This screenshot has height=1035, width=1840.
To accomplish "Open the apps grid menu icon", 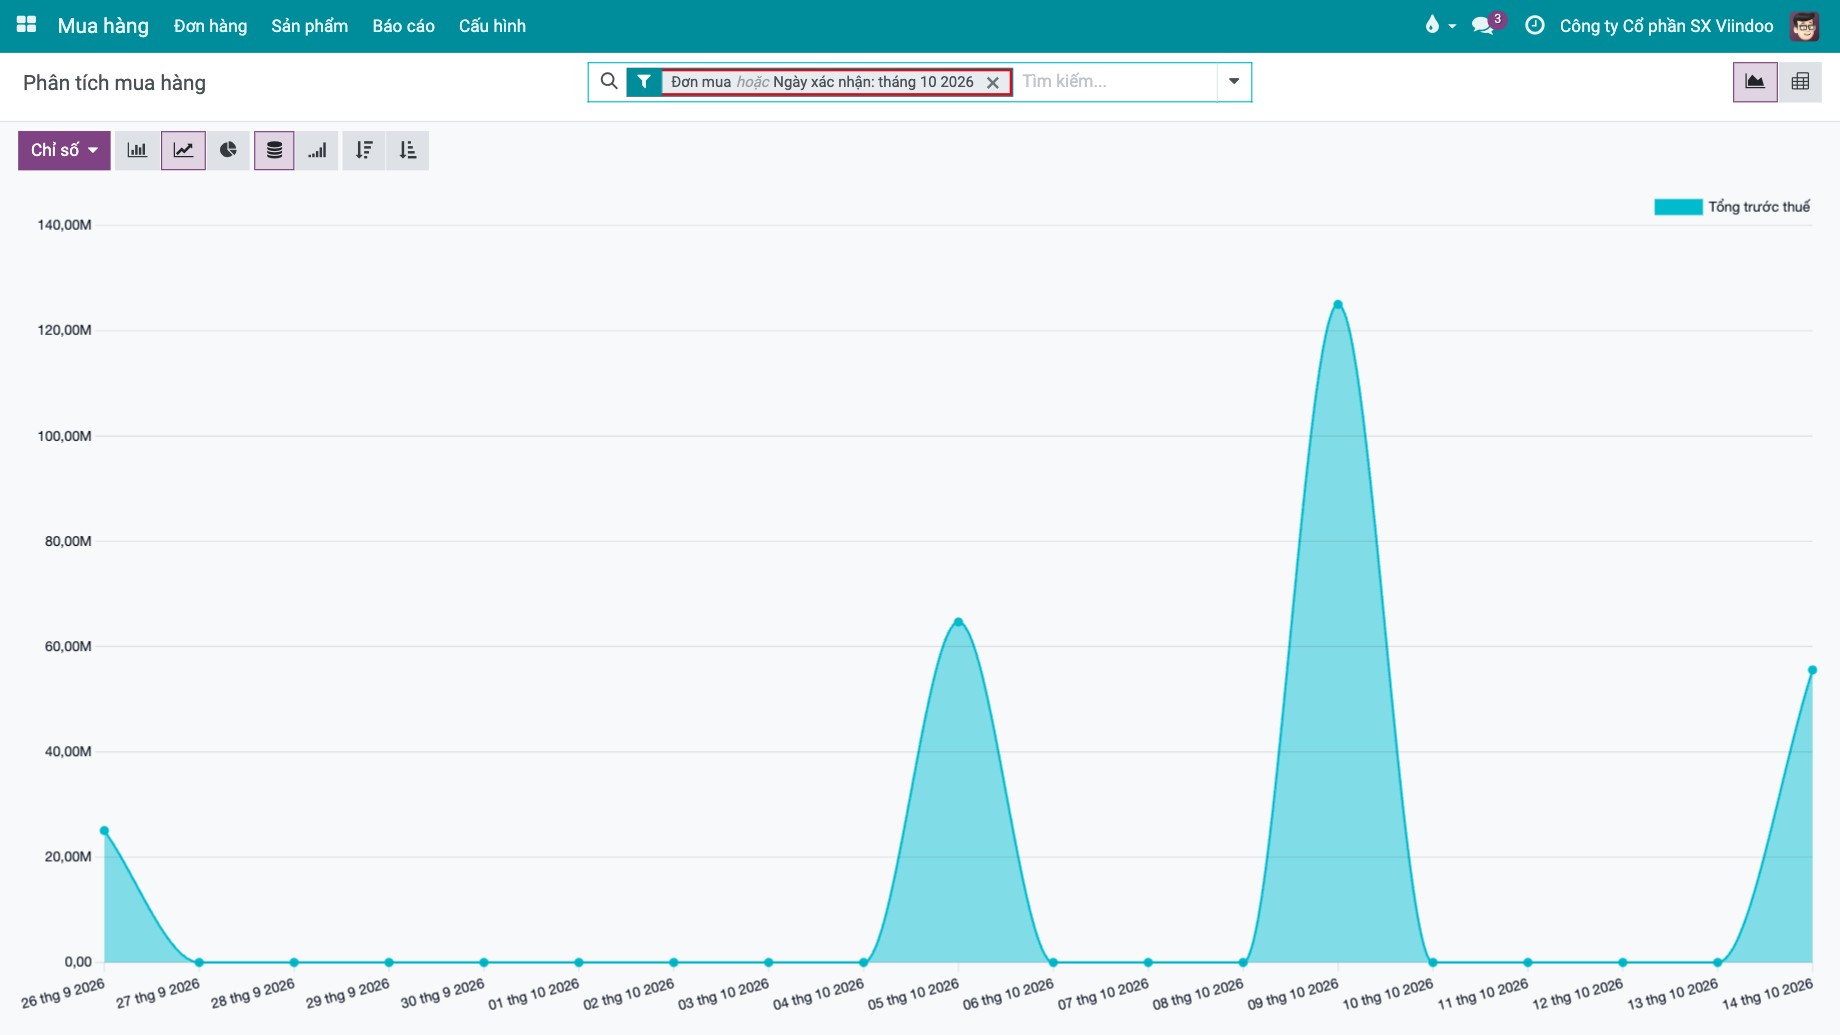I will [27, 25].
